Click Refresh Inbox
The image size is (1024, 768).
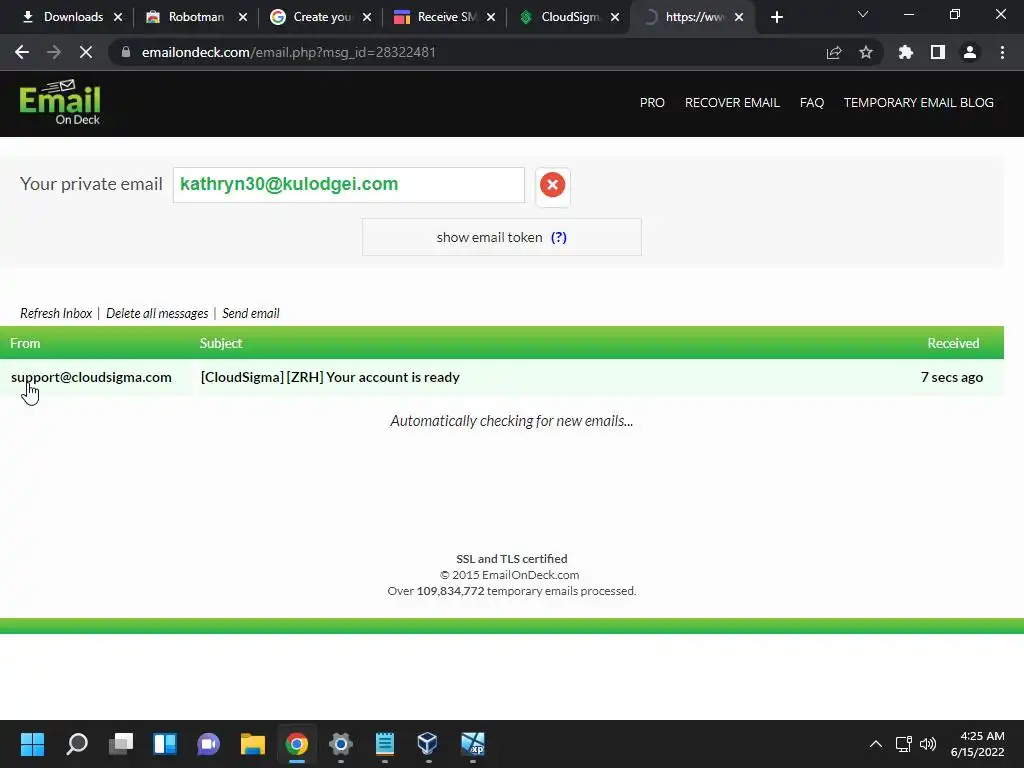56,313
